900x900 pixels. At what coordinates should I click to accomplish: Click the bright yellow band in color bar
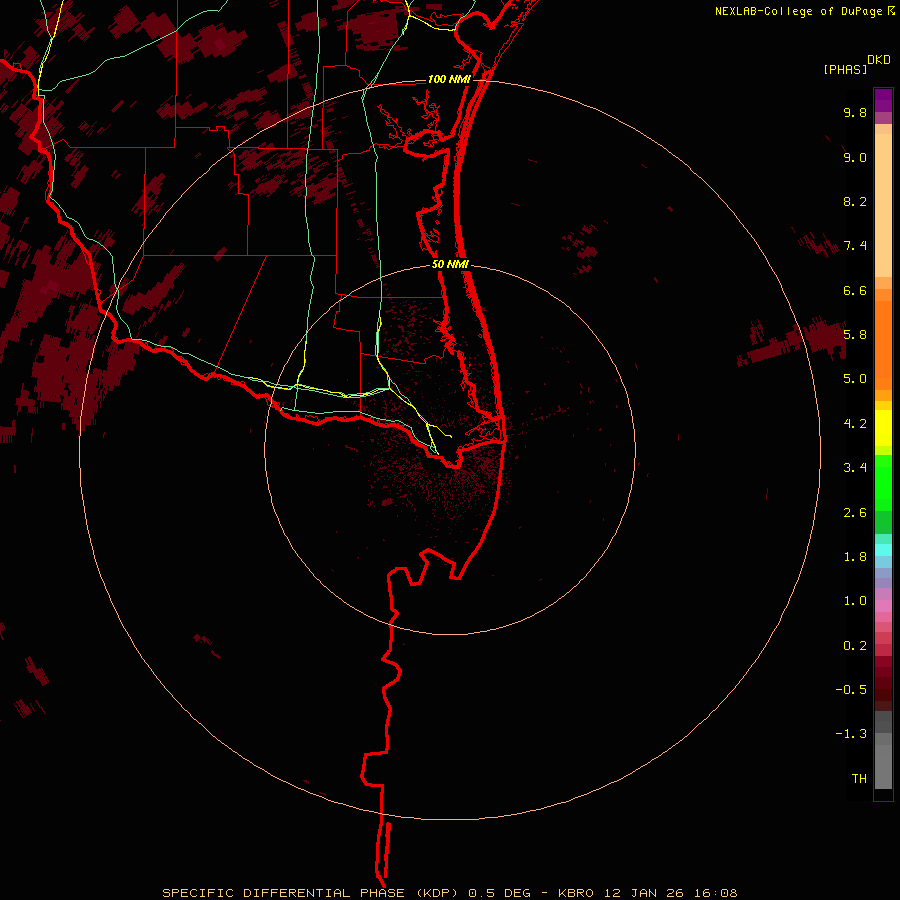[x=883, y=428]
